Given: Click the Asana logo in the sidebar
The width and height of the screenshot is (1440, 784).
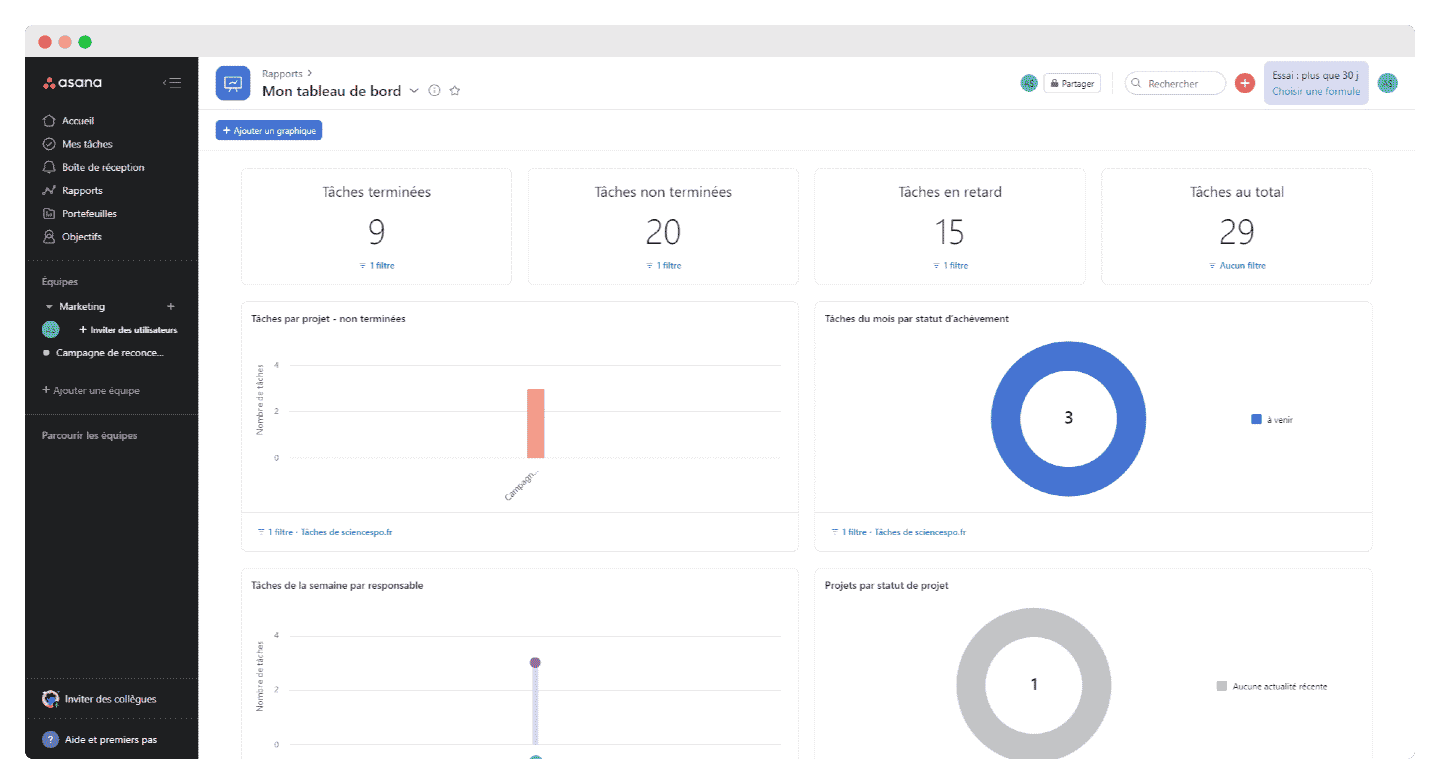Looking at the screenshot, I should pos(72,83).
